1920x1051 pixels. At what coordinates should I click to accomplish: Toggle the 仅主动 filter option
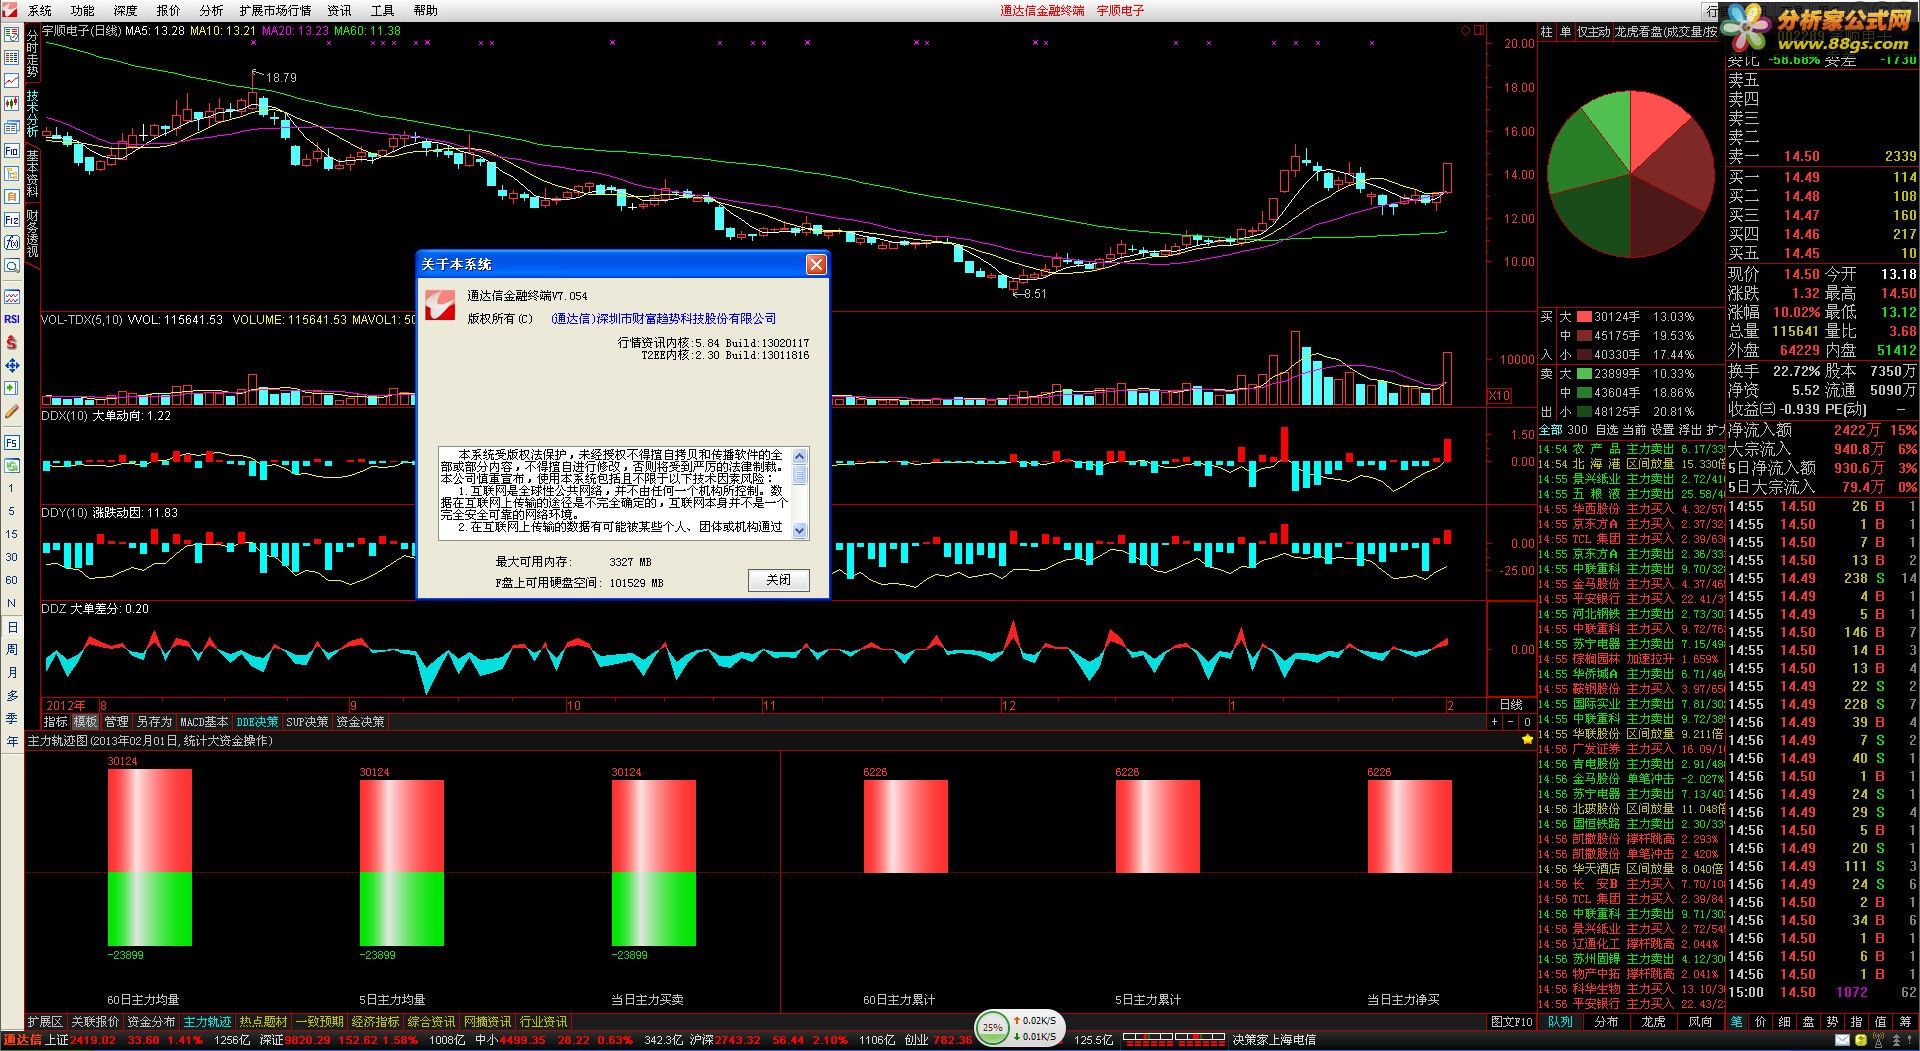pyautogui.click(x=1594, y=32)
